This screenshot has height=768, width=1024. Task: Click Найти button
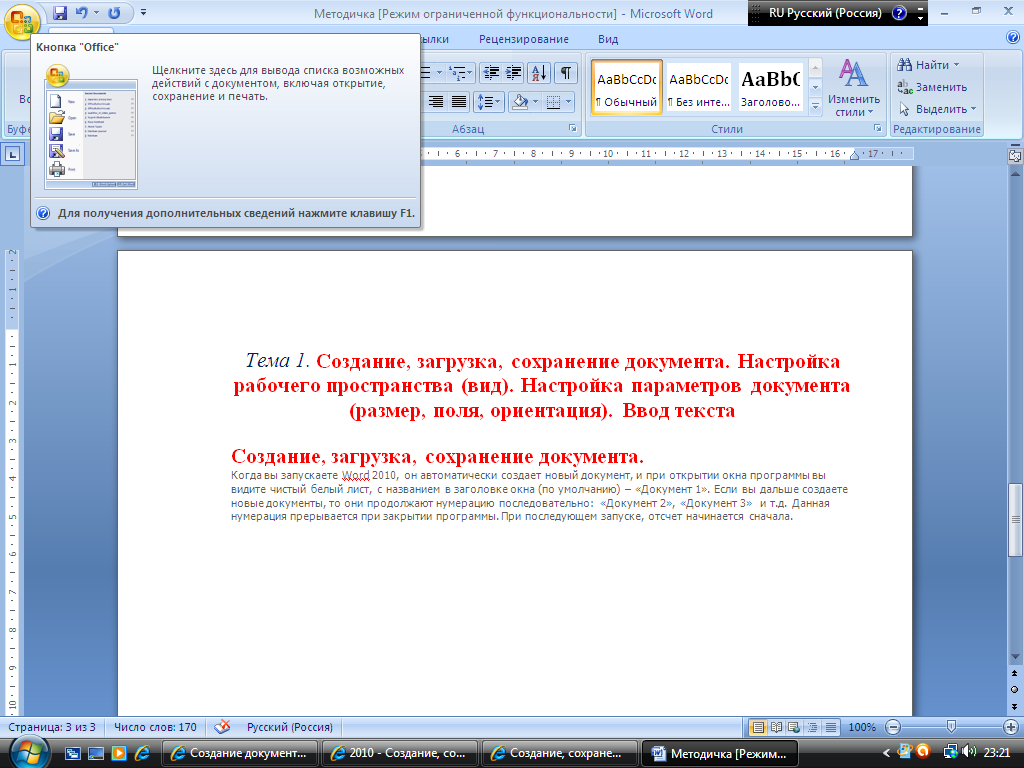pyautogui.click(x=928, y=65)
